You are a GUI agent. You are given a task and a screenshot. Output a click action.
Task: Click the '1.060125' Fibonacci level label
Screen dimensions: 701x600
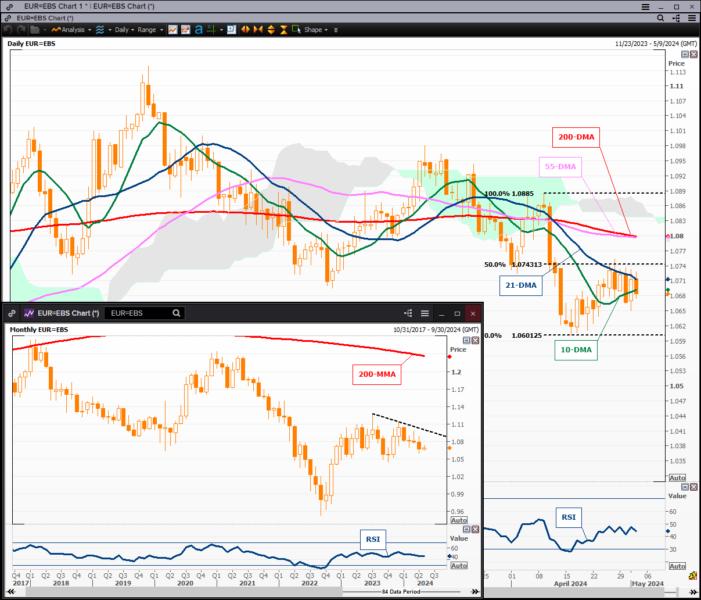(x=526, y=335)
